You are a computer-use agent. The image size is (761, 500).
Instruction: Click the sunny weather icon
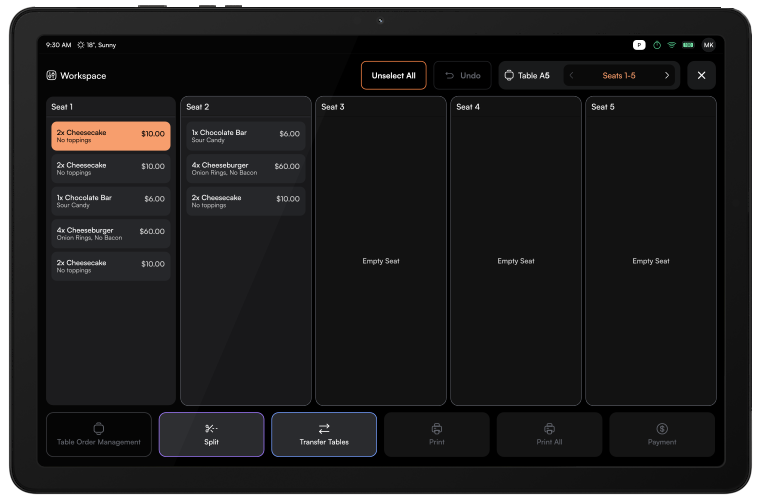pyautogui.click(x=81, y=45)
